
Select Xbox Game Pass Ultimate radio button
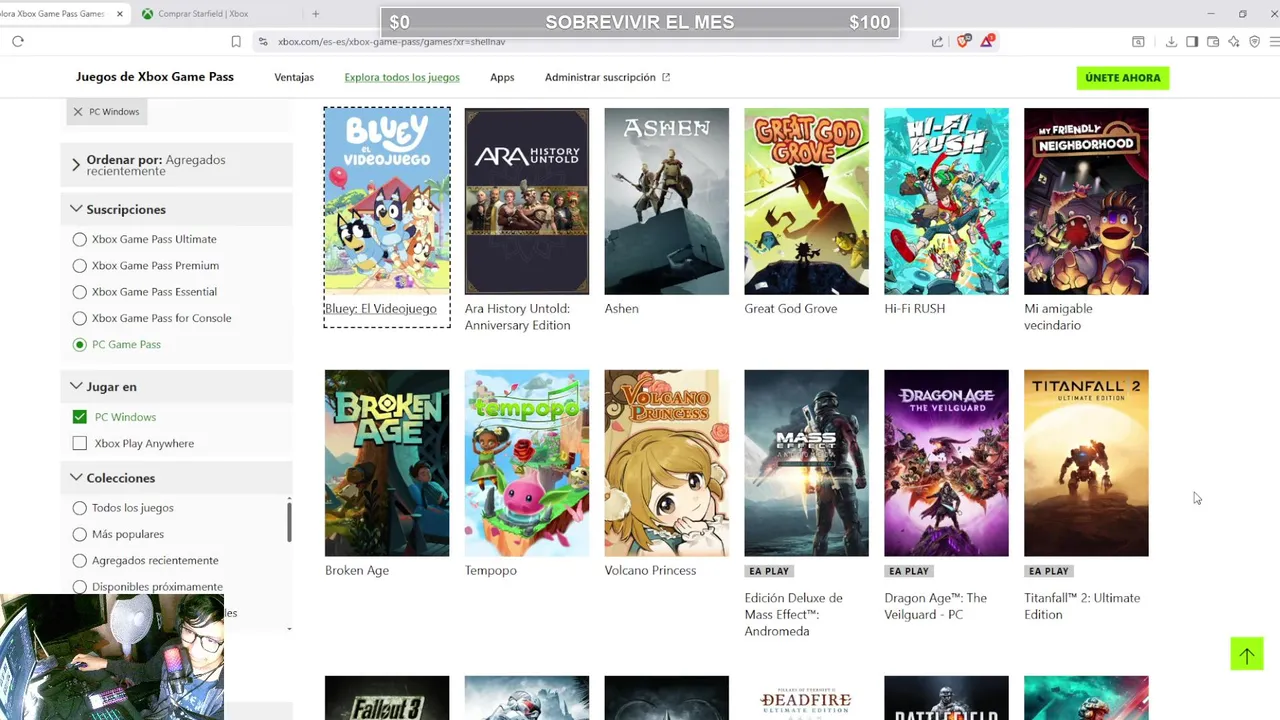(x=80, y=239)
